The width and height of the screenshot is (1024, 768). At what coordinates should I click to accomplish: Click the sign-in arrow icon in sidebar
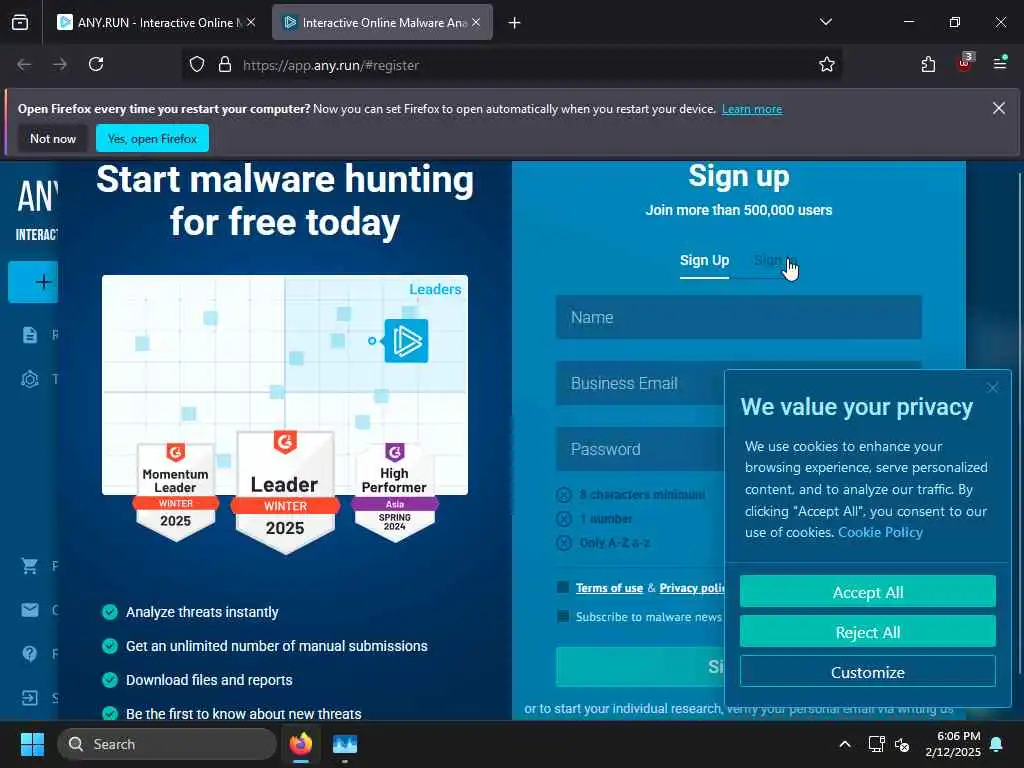click(x=30, y=698)
